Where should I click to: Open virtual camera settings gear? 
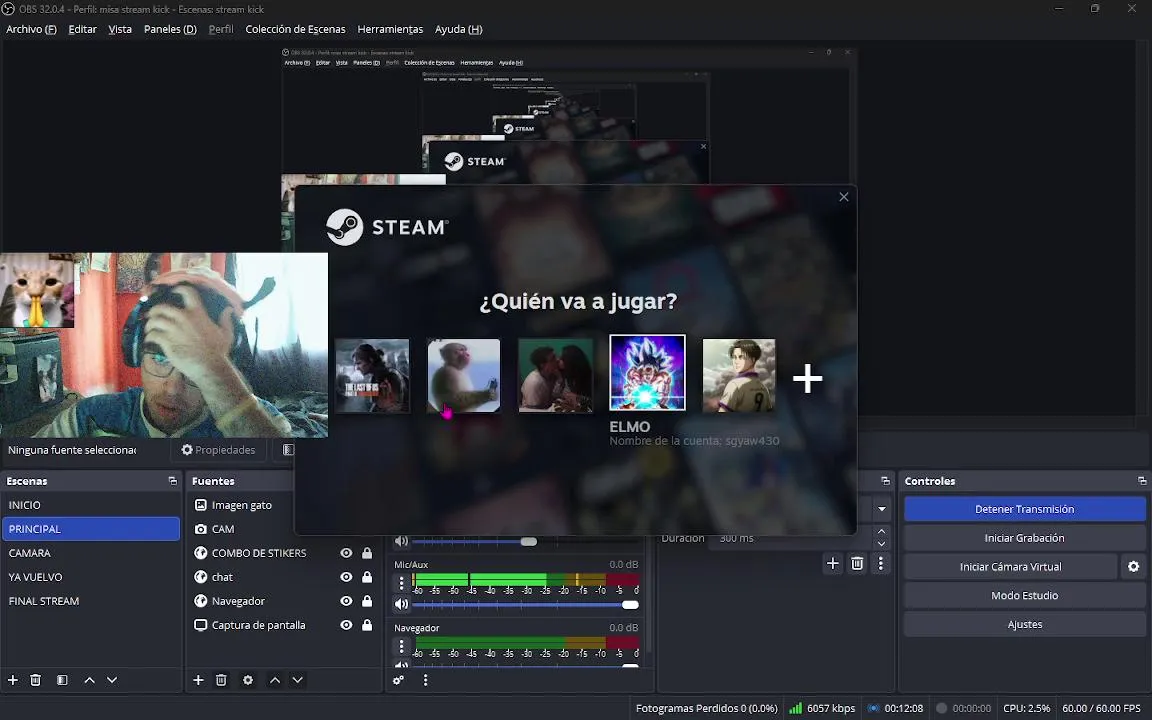pos(1134,566)
